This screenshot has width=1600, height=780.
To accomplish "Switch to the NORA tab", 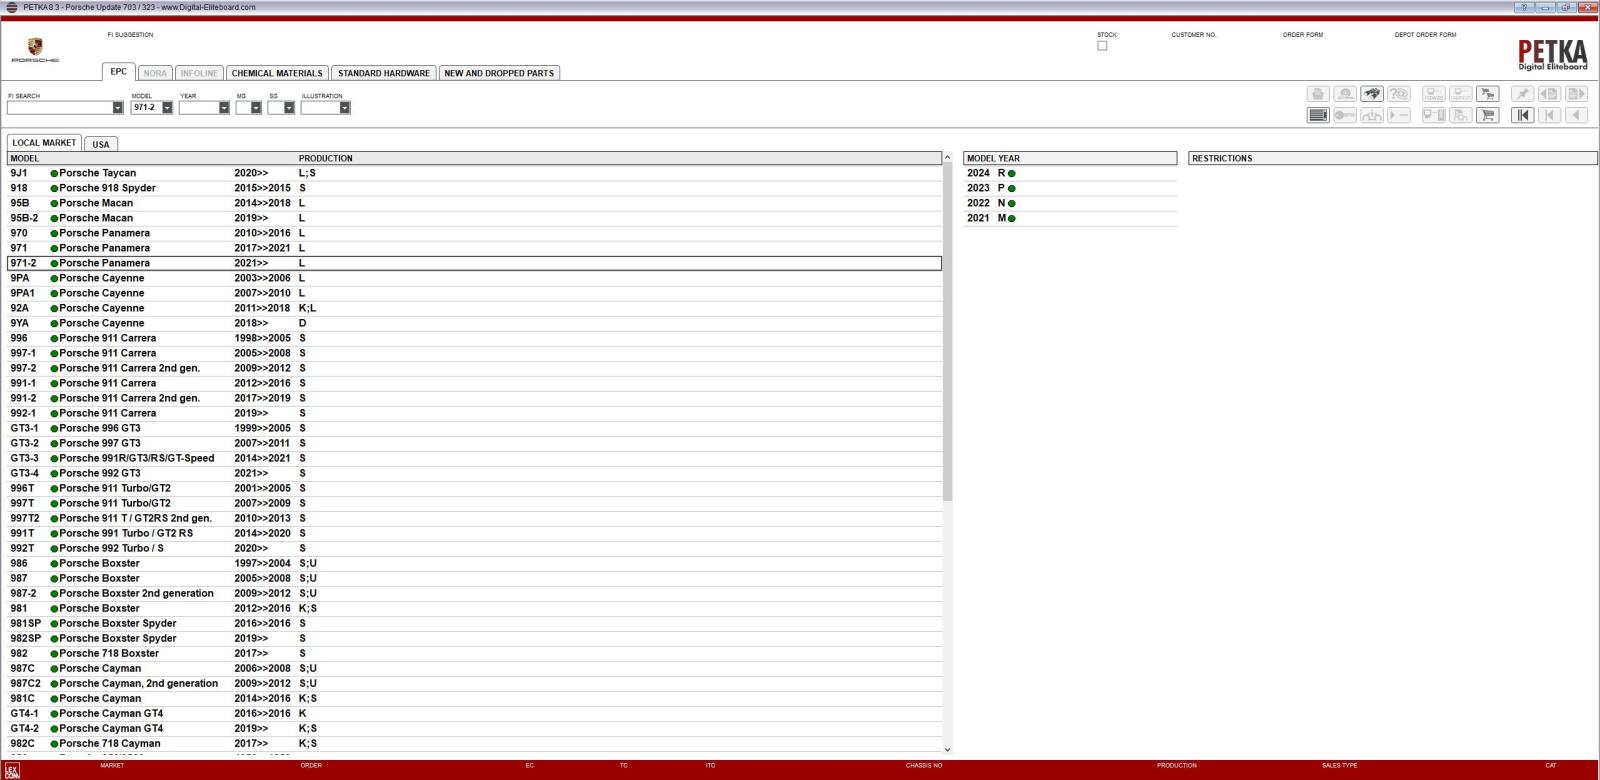I will 155,73.
